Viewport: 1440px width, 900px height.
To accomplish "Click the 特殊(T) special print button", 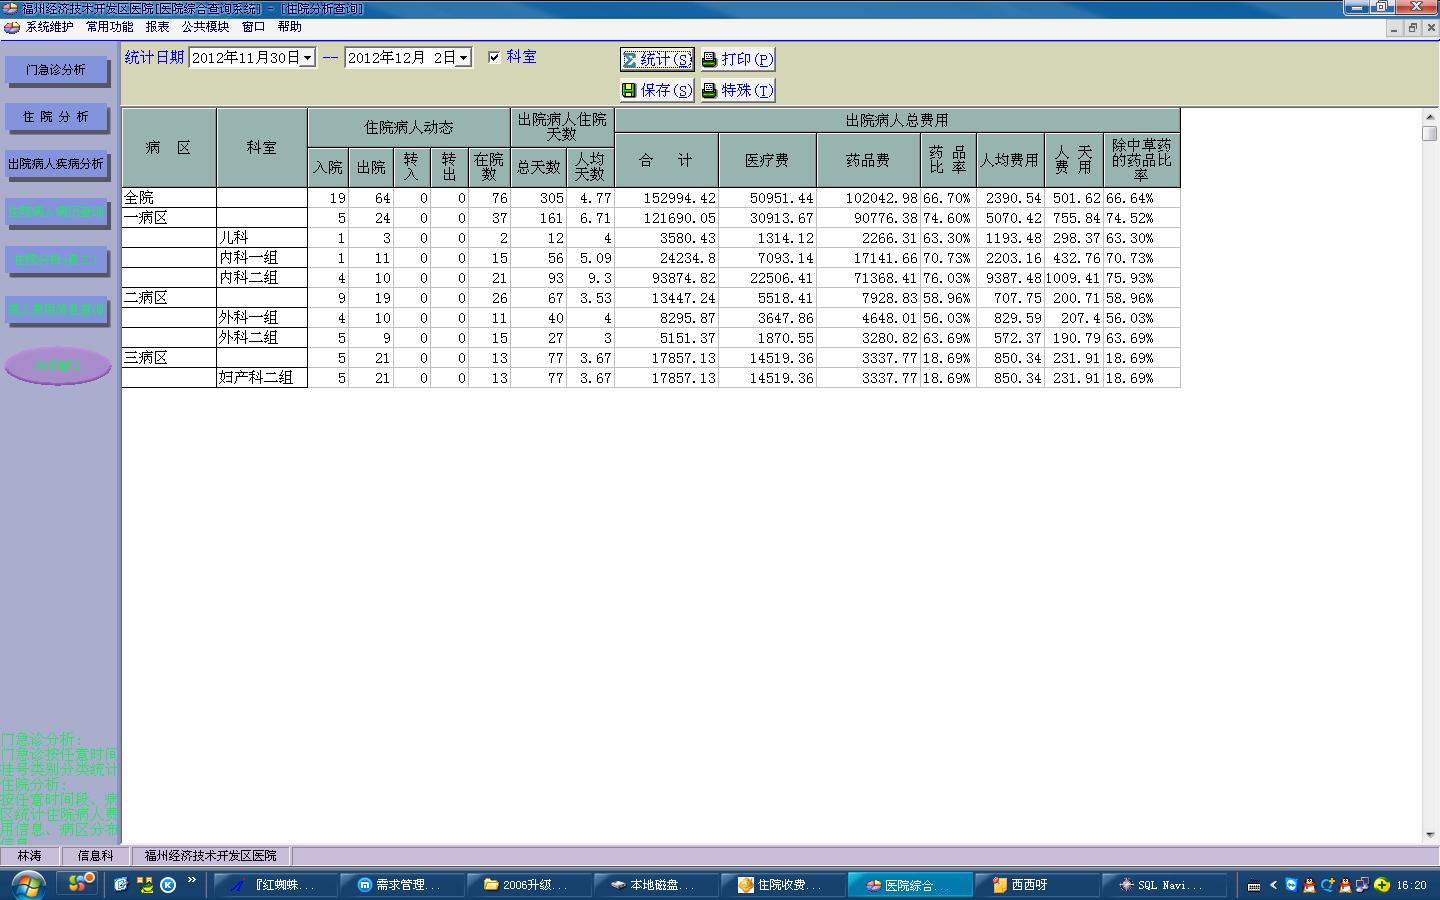I will (x=738, y=90).
